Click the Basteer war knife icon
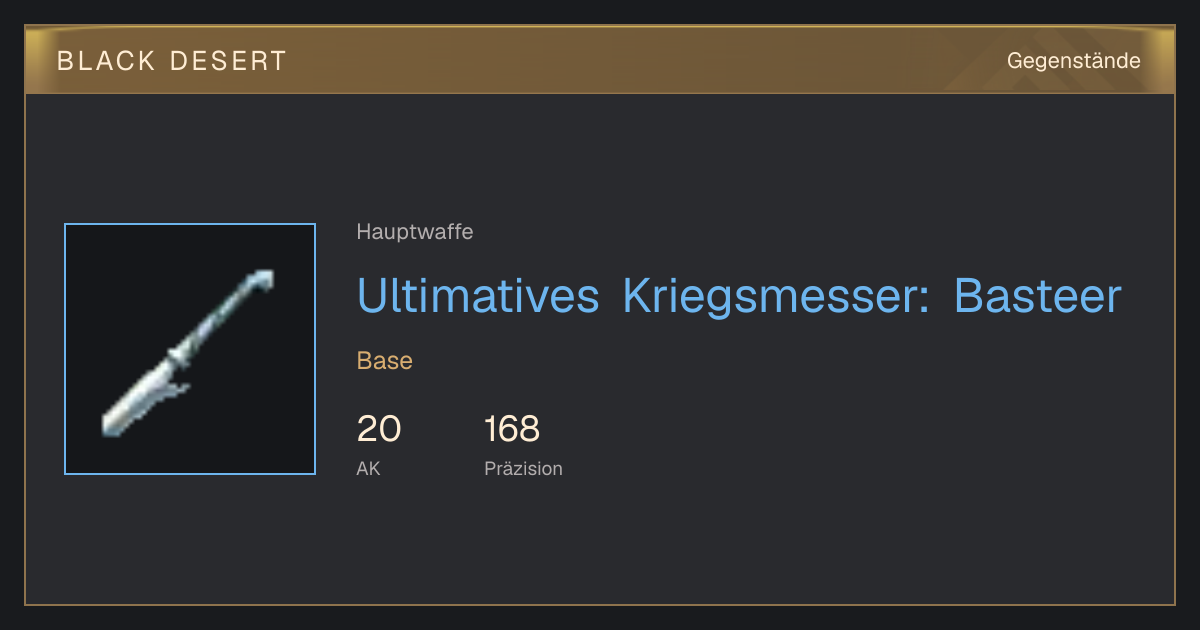 coord(190,349)
